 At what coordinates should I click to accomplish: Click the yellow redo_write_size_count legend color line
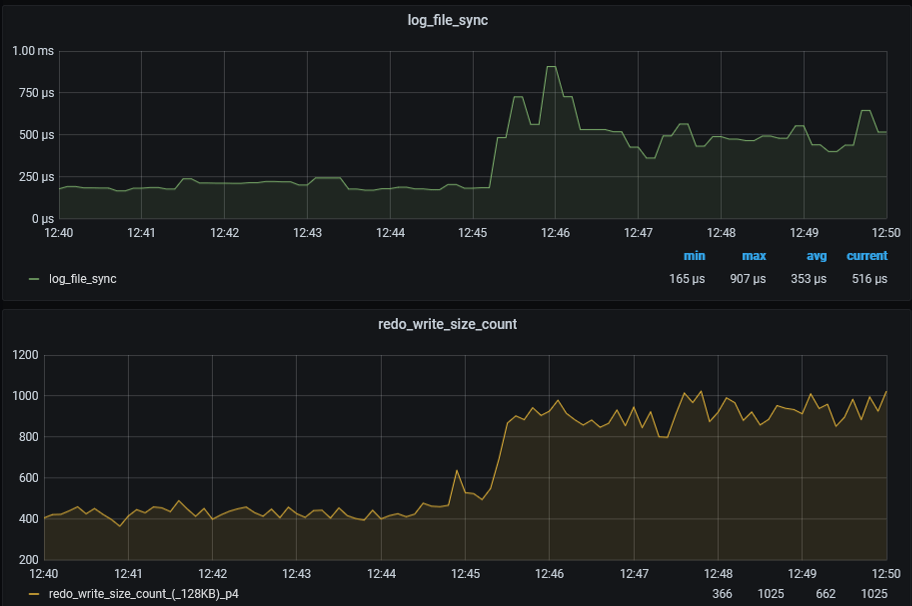[35, 594]
